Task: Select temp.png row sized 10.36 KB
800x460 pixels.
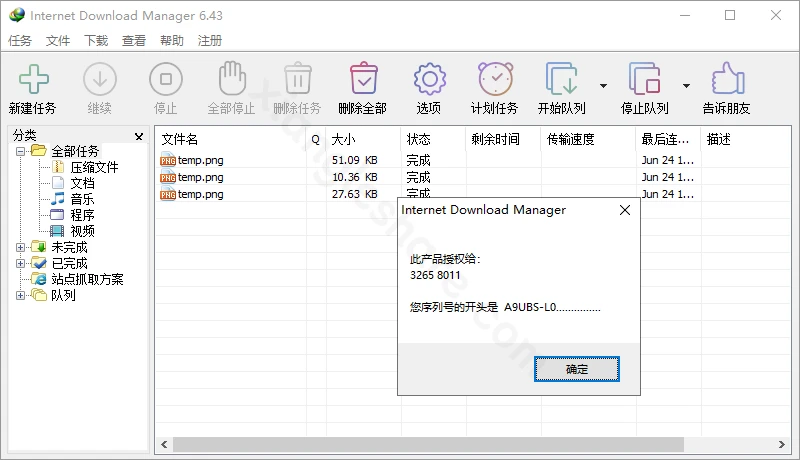Action: [x=473, y=177]
